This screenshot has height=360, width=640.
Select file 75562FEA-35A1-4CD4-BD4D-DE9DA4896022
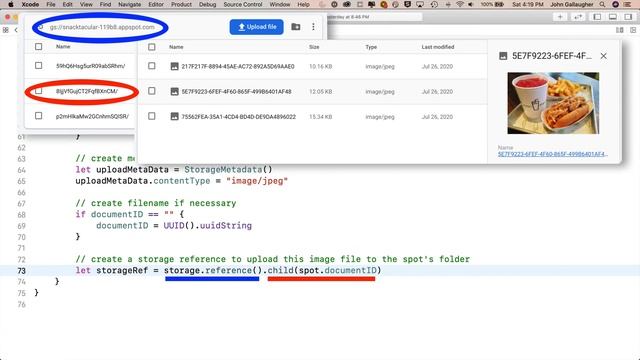pos(238,117)
